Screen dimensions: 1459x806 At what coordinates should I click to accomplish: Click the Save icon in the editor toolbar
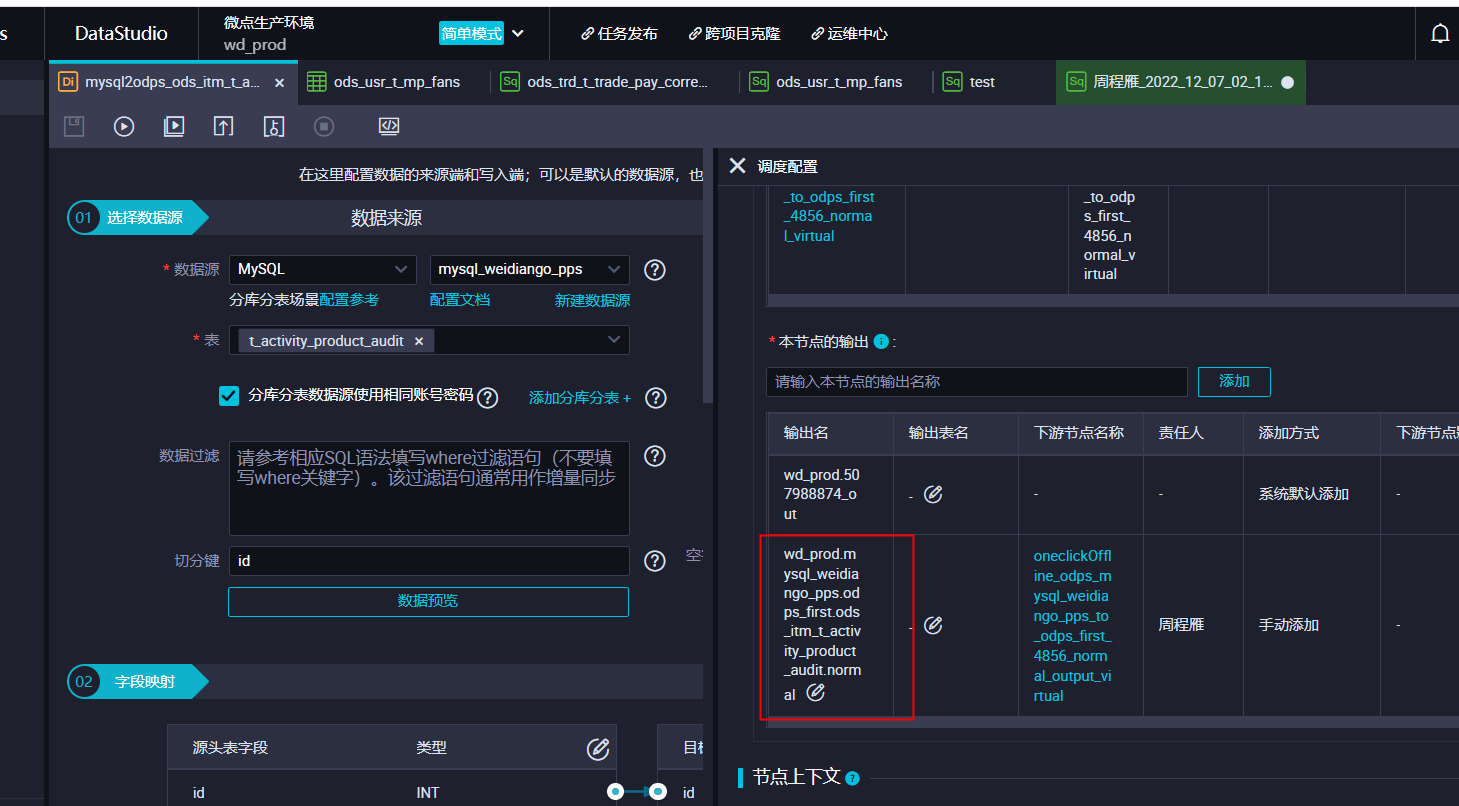[x=74, y=126]
